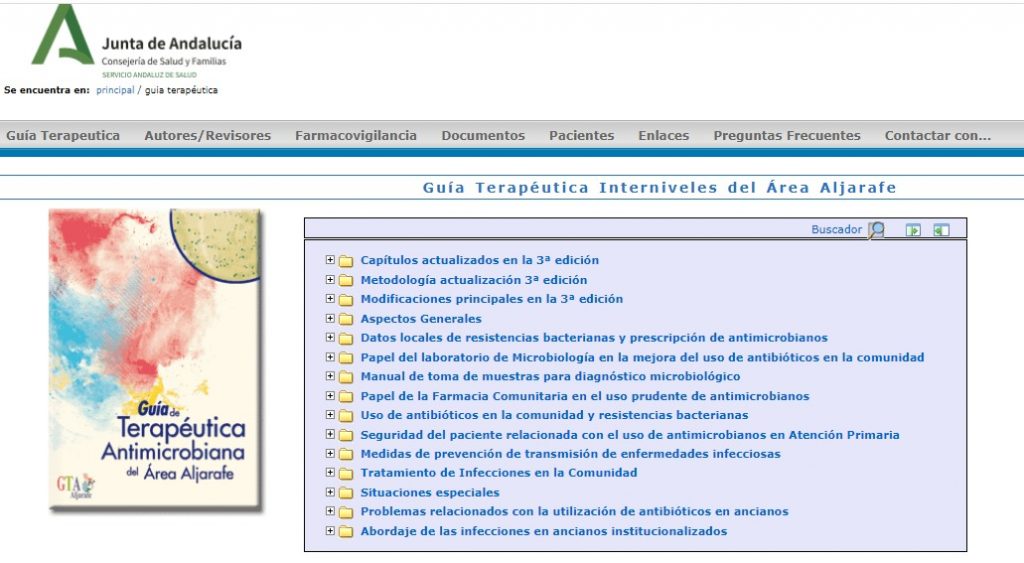Expand Modificaciones principales plus box
Image resolution: width=1024 pixels, height=563 pixels.
tap(330, 298)
